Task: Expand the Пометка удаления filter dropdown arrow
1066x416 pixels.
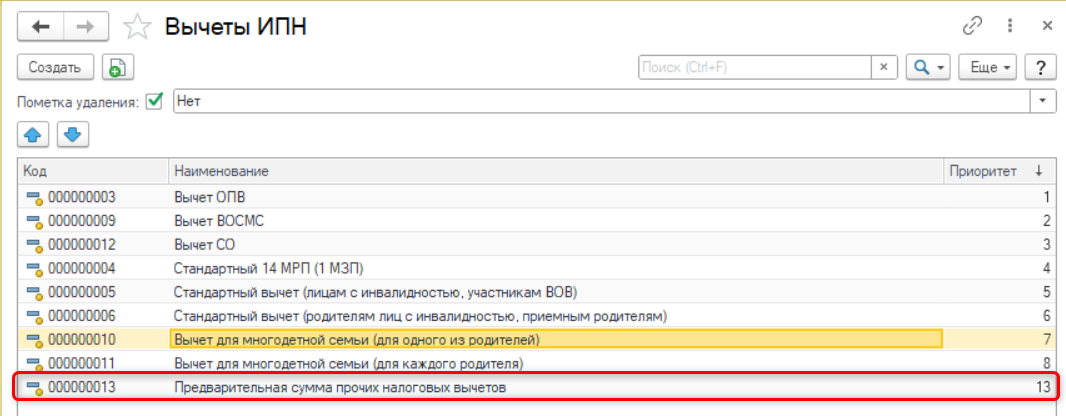Action: [x=1043, y=102]
